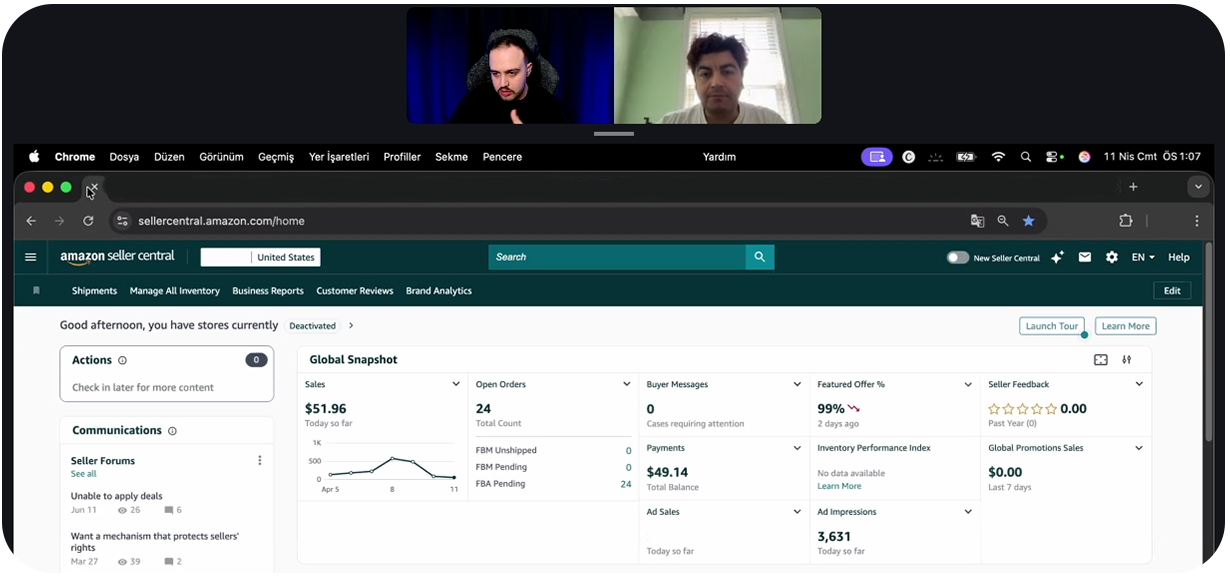Screen dimensions: 1230x580
Task: Open 'Unable to apply deals' forum post
Action: [117, 496]
